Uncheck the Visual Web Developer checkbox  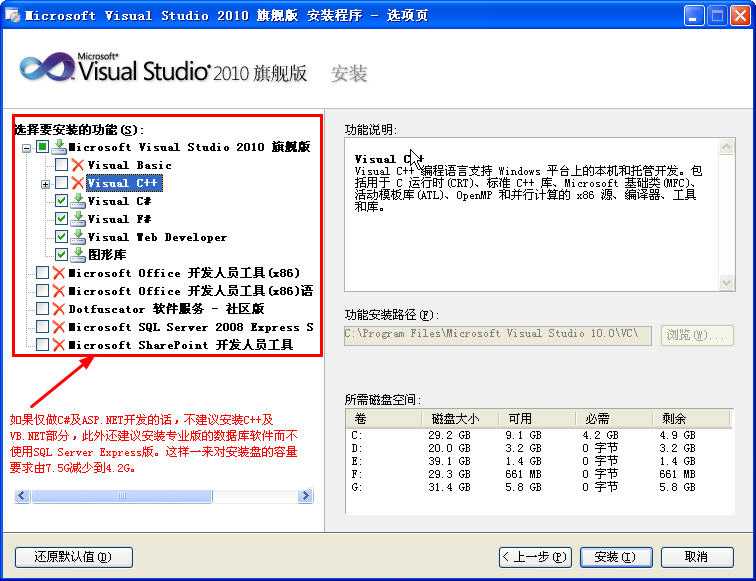[61, 236]
